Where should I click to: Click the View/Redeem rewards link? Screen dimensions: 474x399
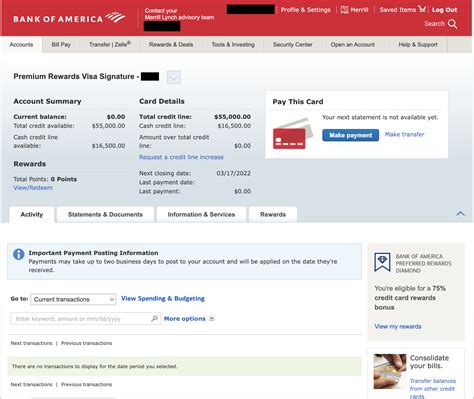(33, 188)
